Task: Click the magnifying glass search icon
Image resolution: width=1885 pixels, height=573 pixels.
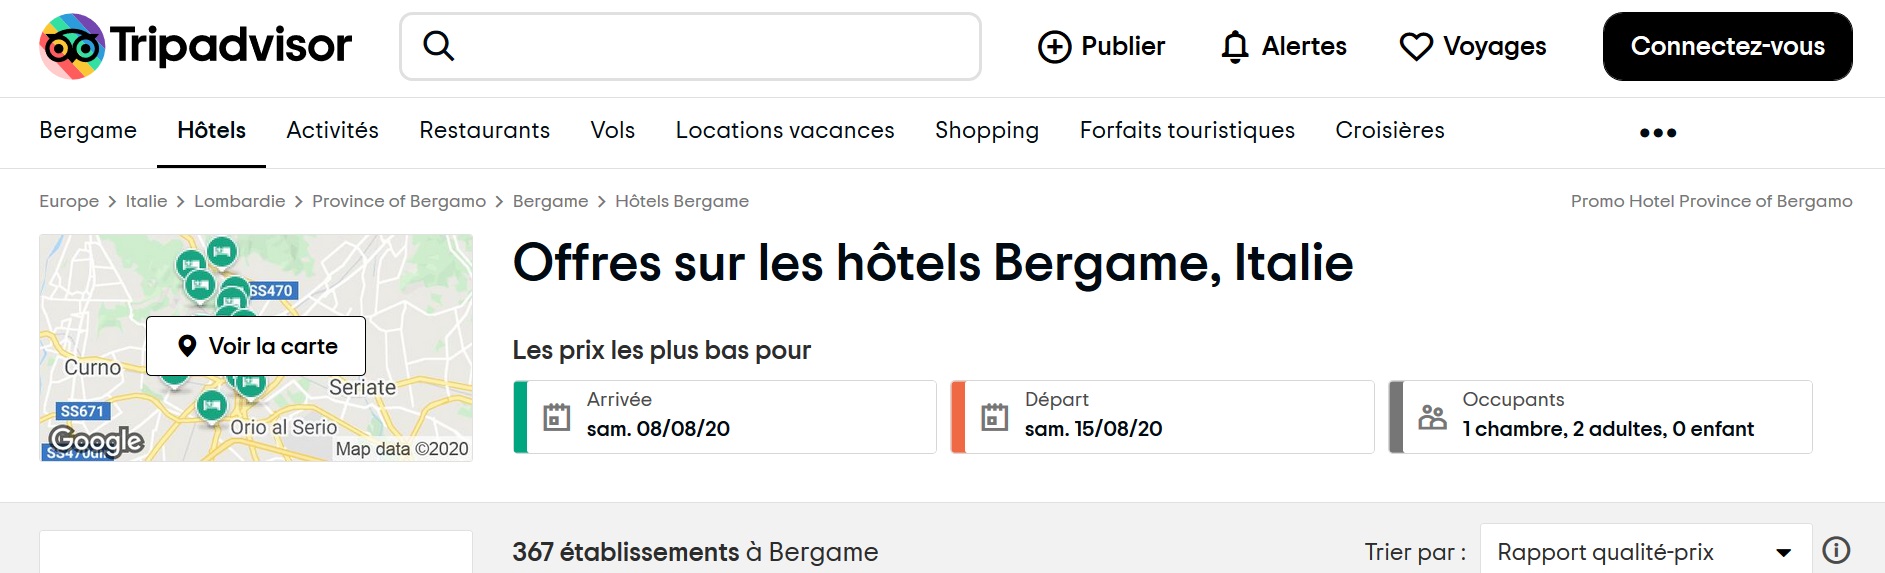Action: coord(438,46)
